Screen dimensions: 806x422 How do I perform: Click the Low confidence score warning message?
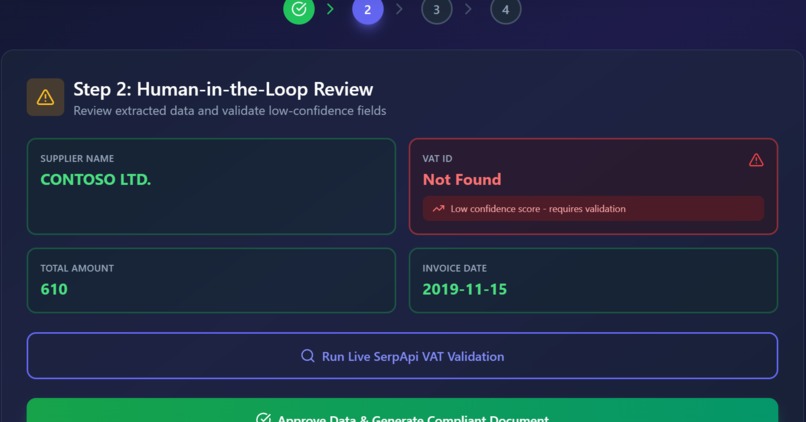[x=593, y=209]
